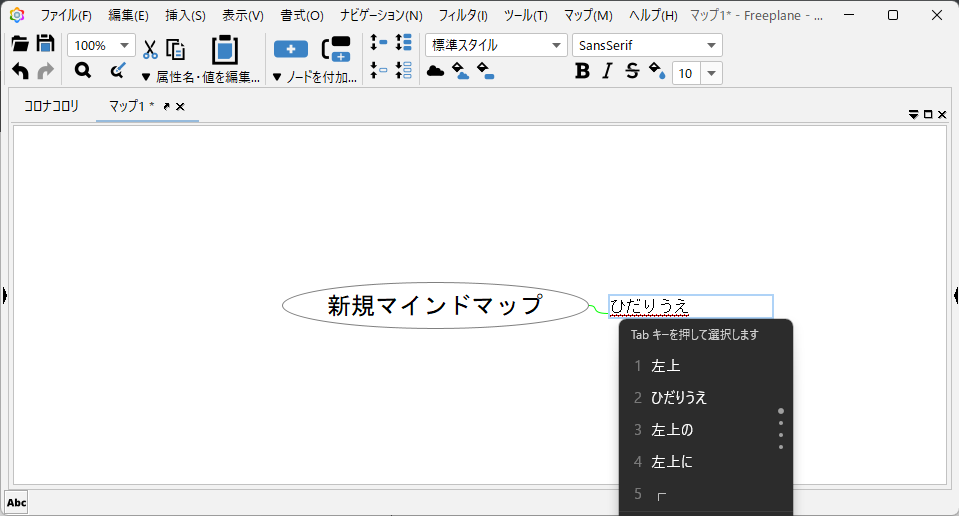Close the map panel with X
This screenshot has height=516, width=959.
pyautogui.click(x=942, y=114)
